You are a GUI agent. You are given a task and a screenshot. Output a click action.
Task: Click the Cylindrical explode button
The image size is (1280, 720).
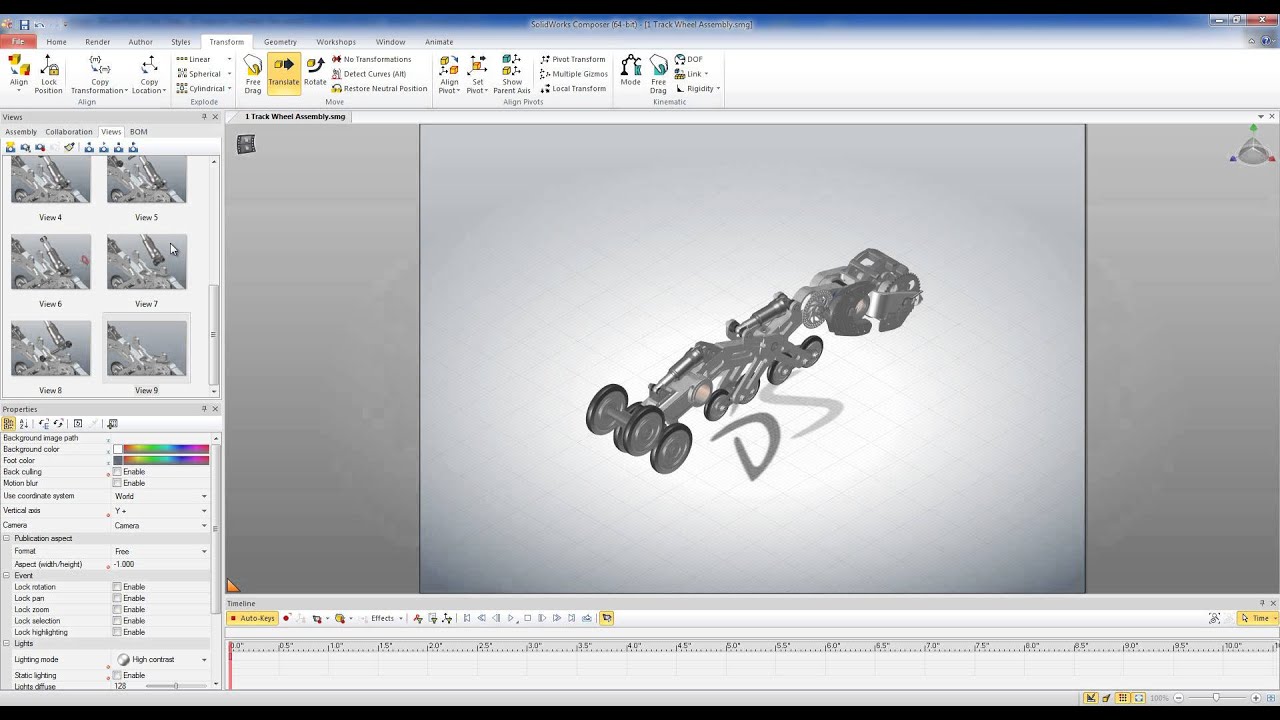click(x=201, y=88)
